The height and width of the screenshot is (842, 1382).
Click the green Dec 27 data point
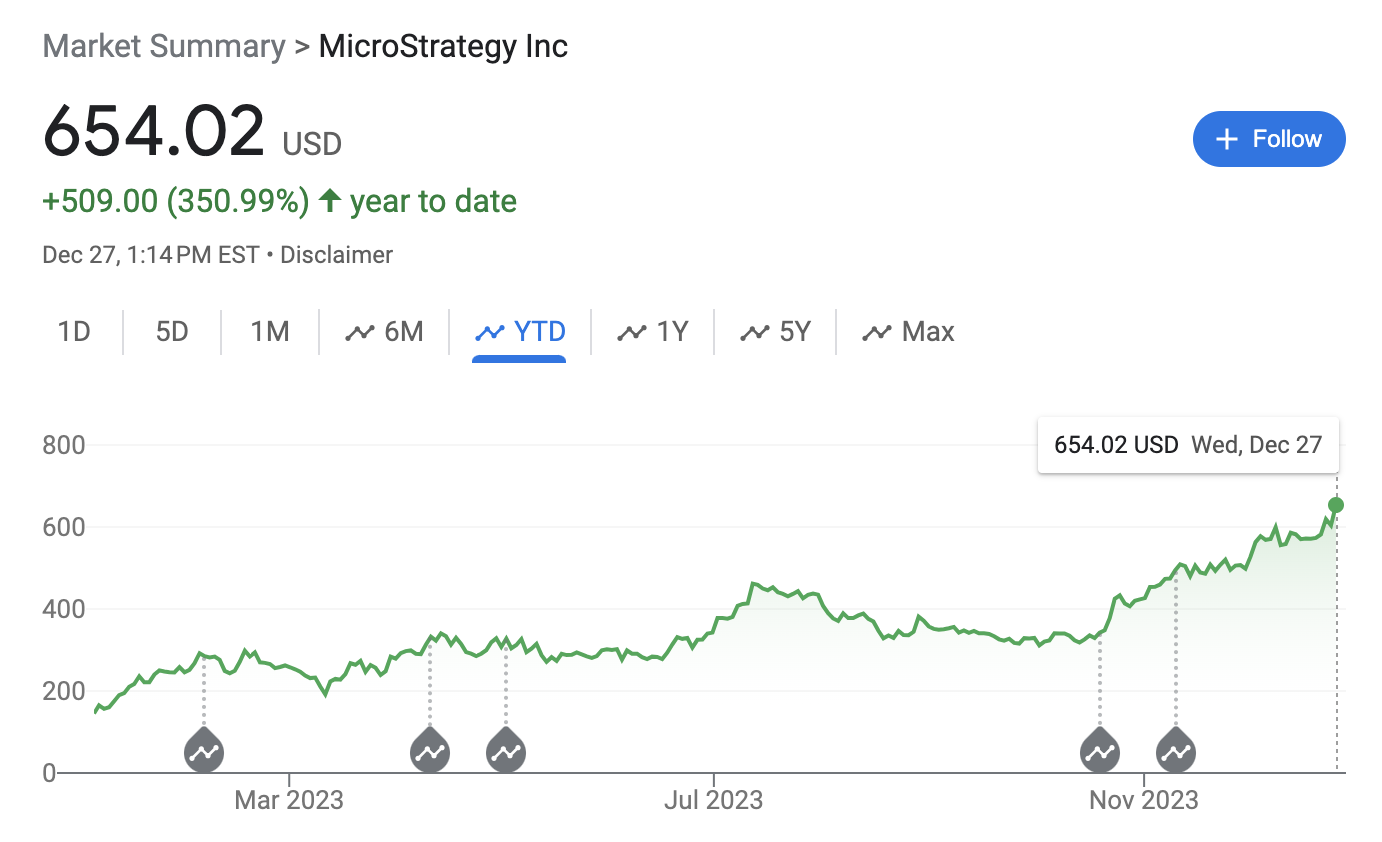(1336, 505)
